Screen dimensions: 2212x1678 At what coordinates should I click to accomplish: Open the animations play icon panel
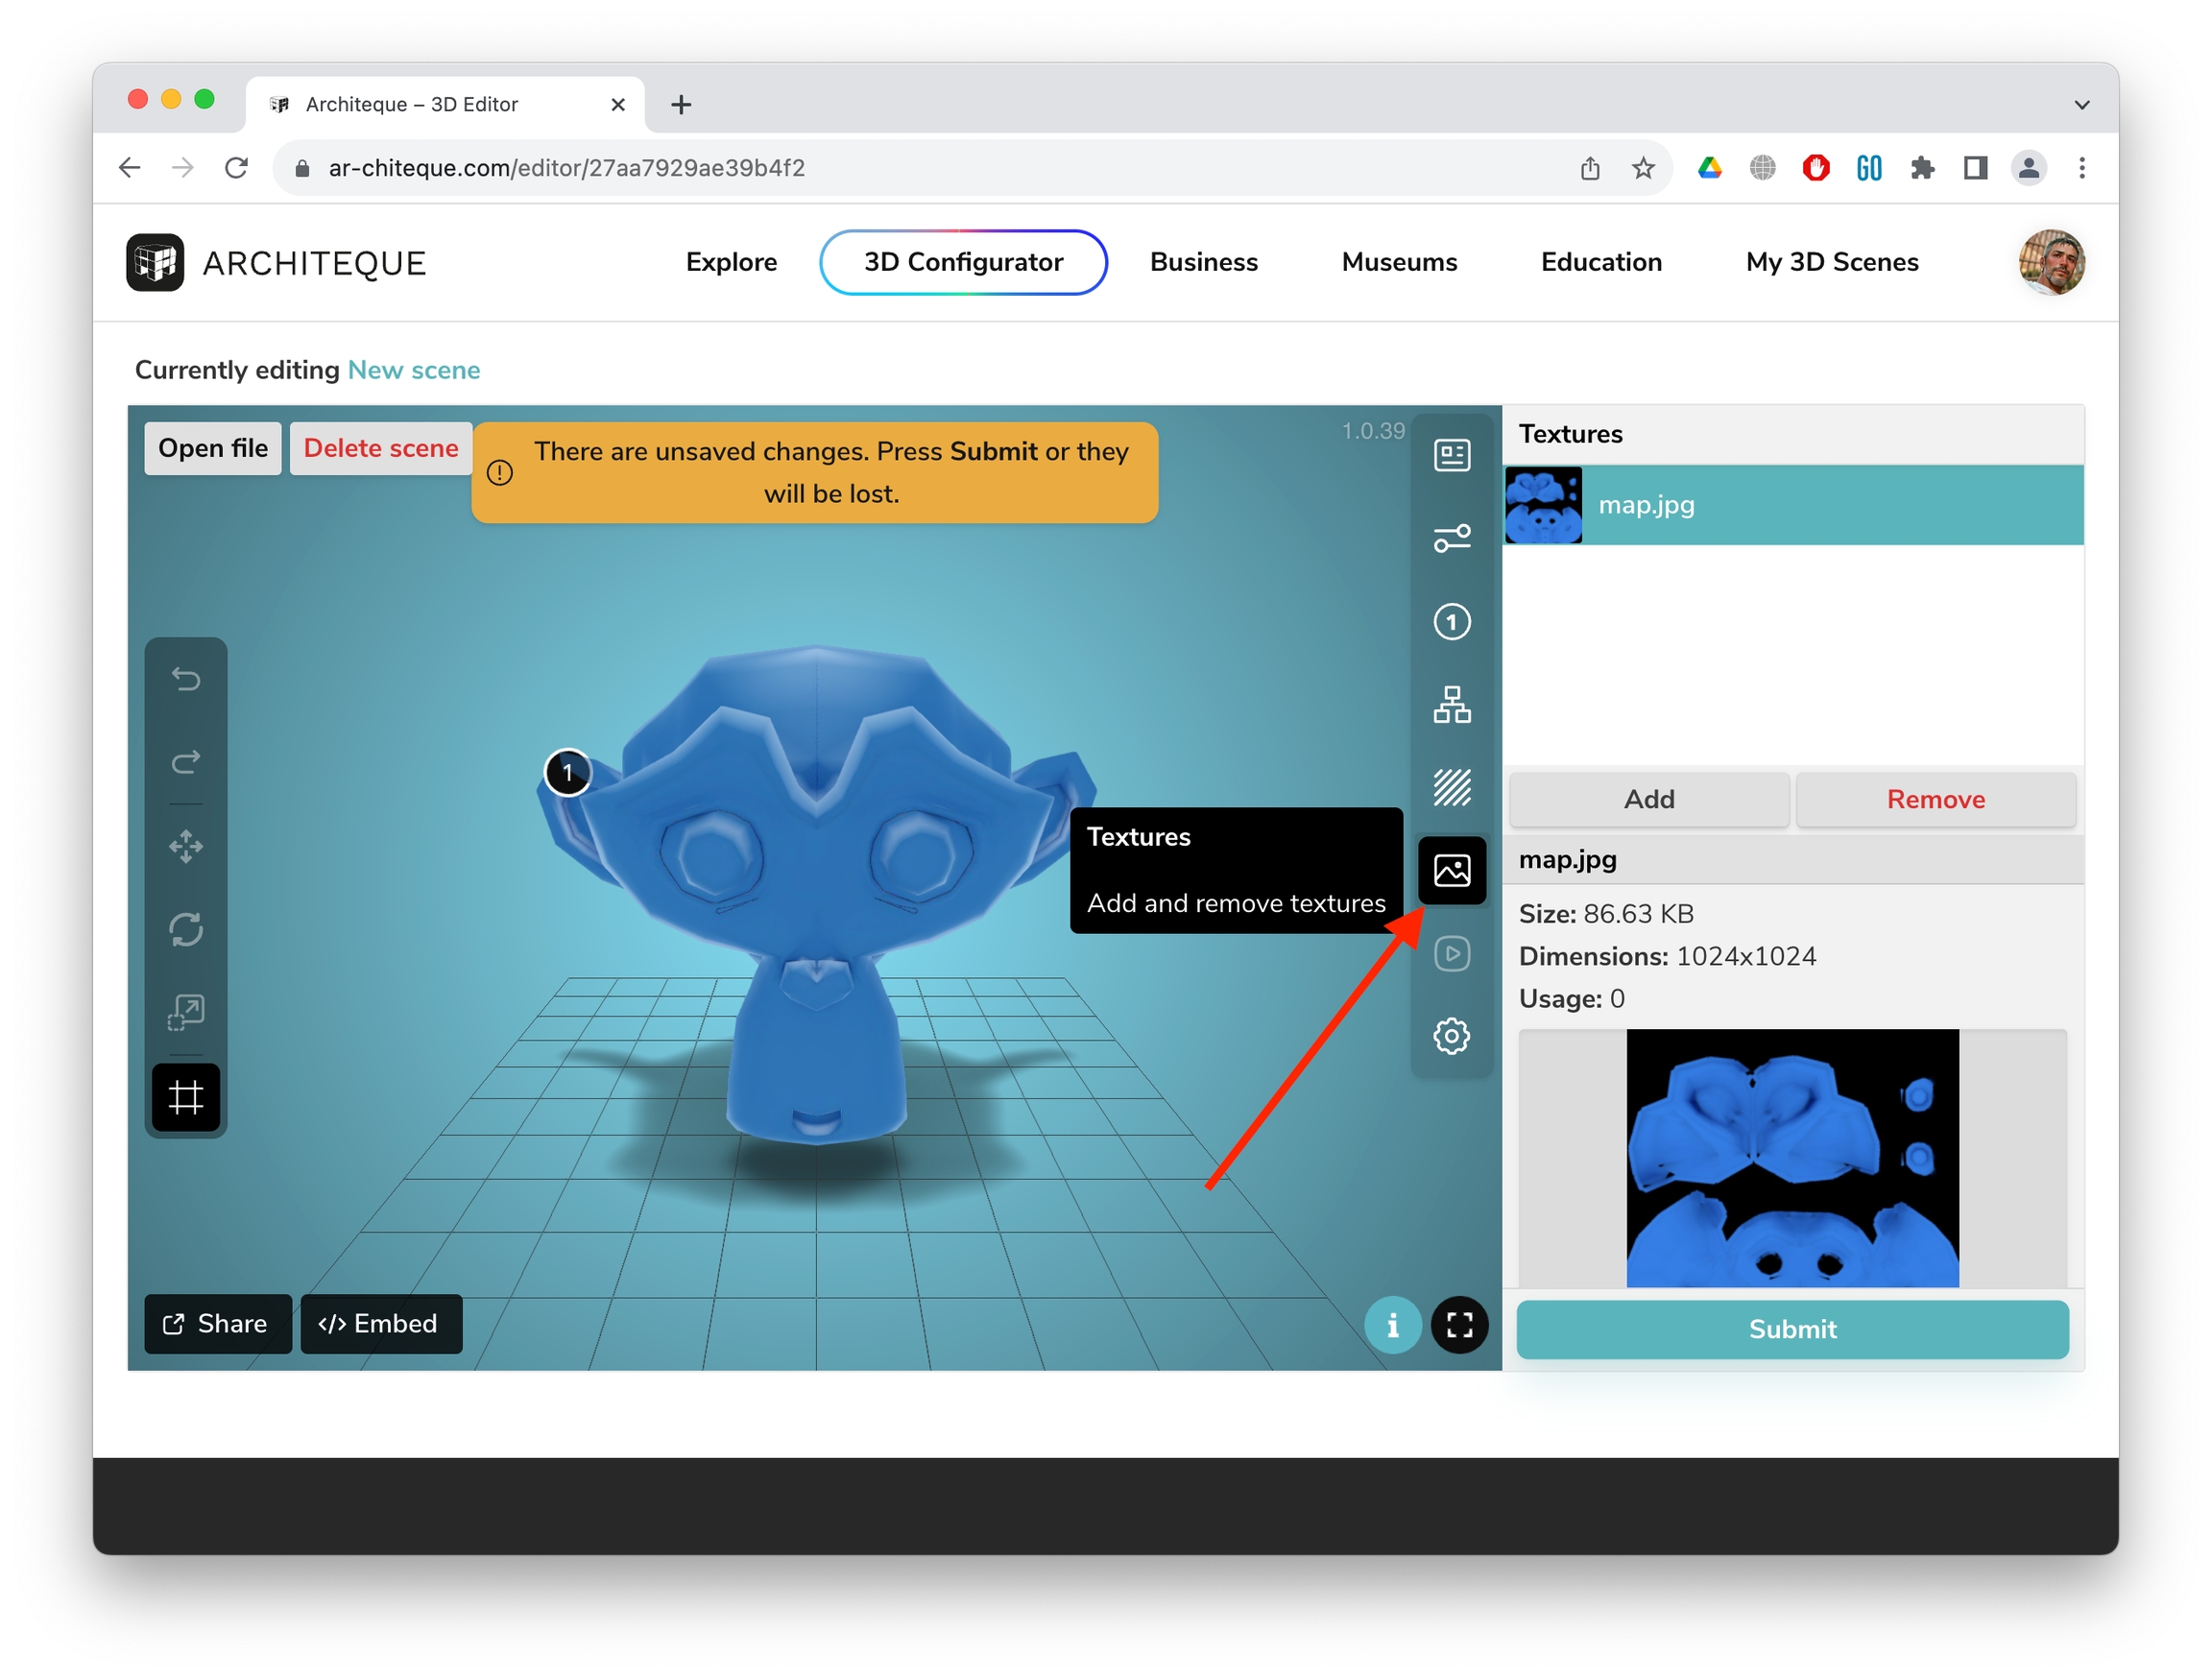(1451, 953)
